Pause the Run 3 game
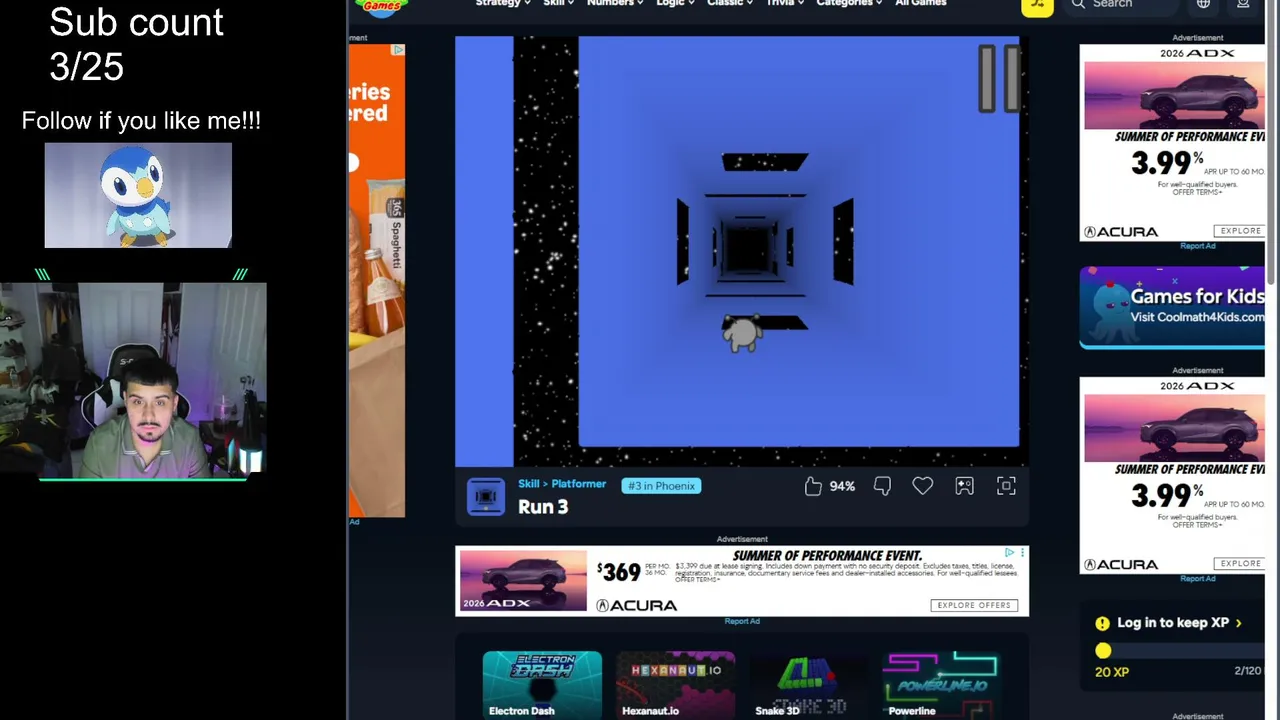The image size is (1280, 720). [x=998, y=78]
